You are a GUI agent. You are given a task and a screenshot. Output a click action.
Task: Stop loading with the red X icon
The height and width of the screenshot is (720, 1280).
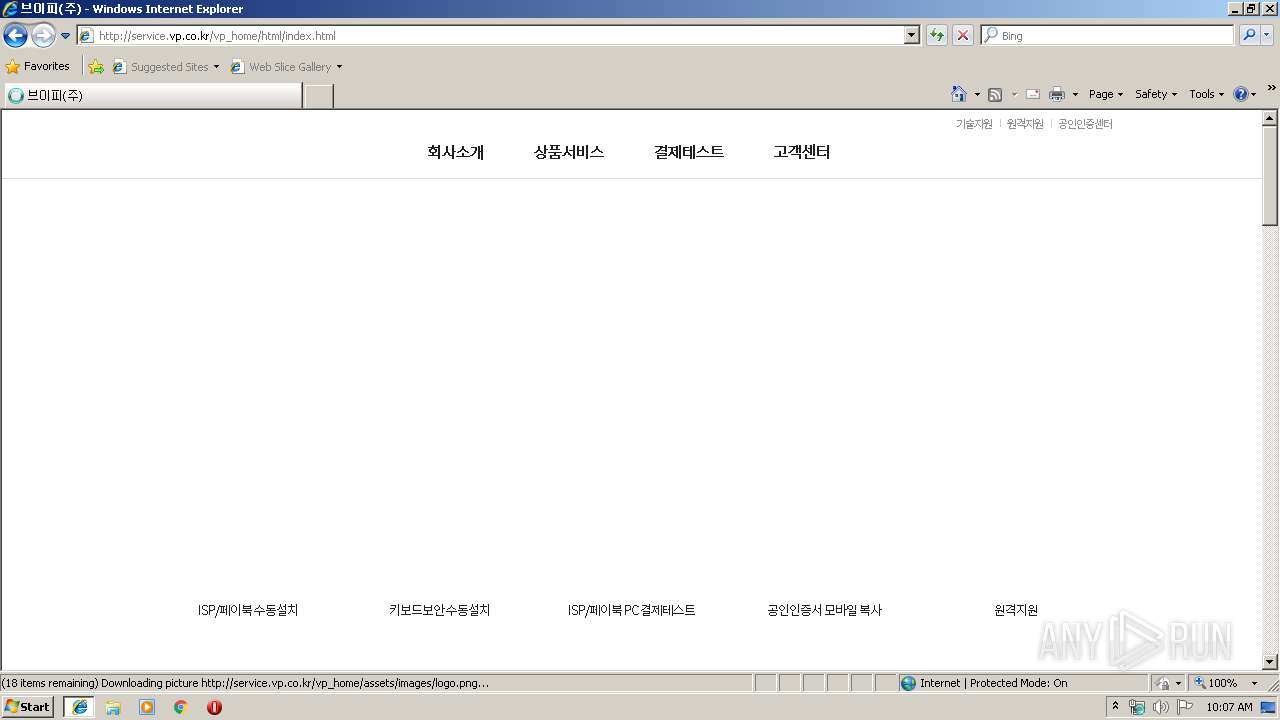pos(963,36)
